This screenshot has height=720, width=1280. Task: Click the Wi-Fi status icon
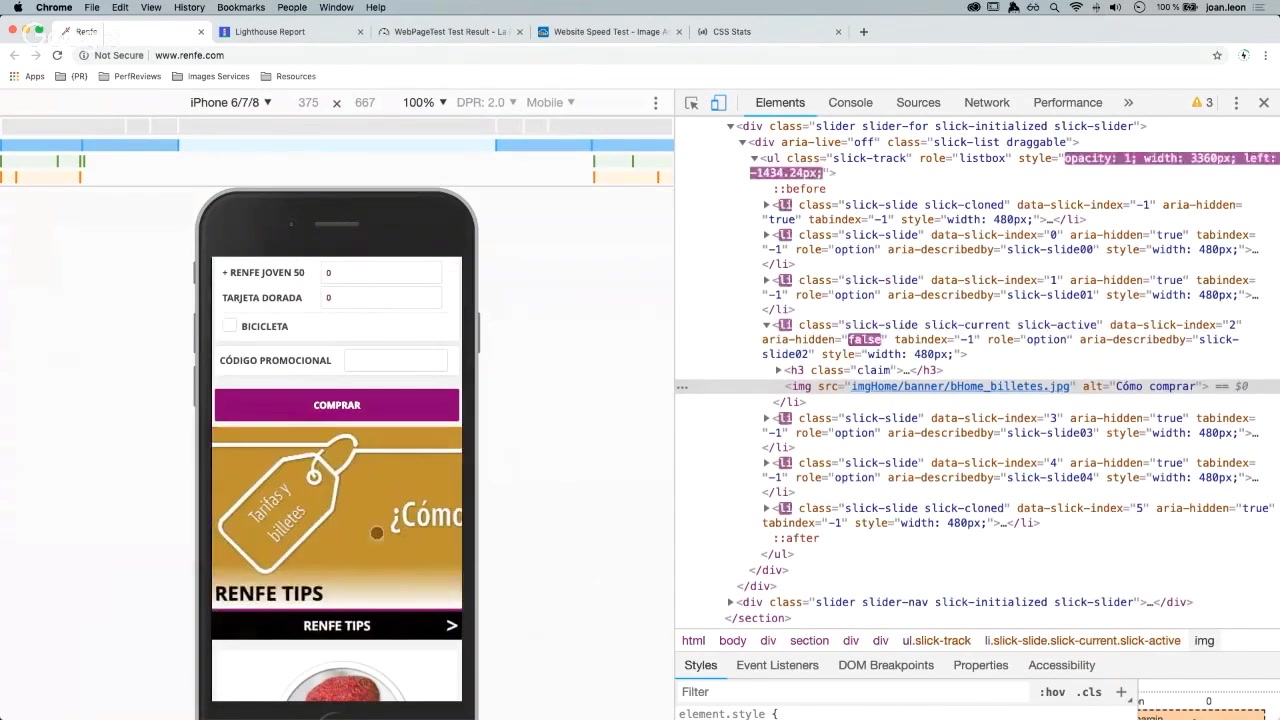pos(1076,7)
